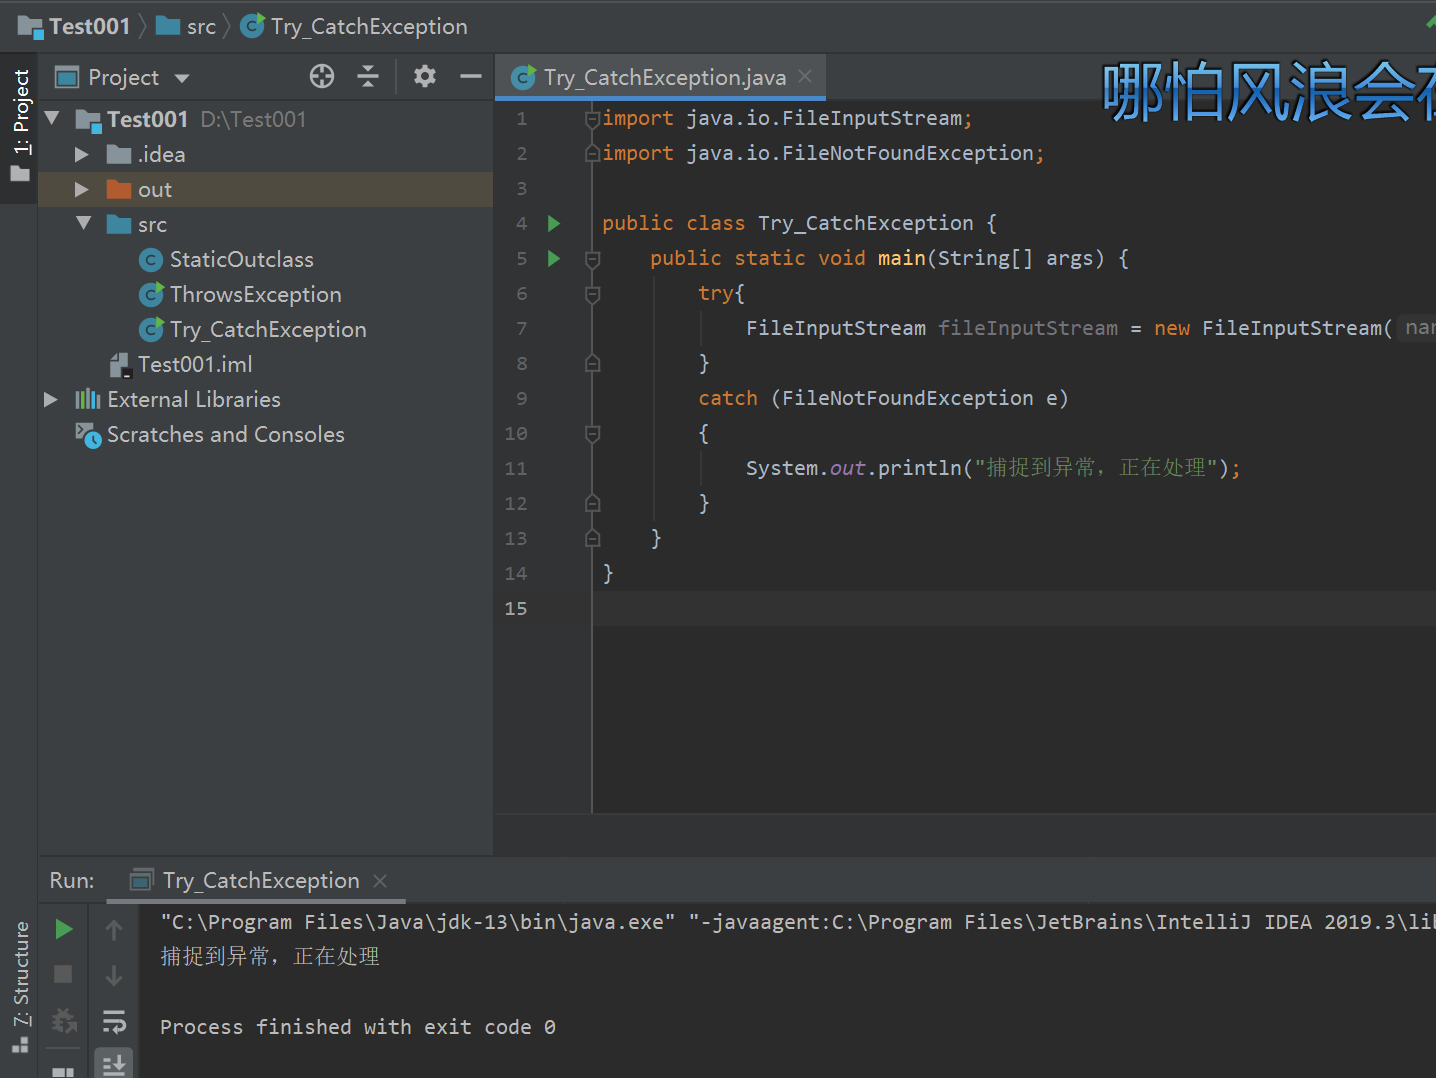Expand the .idea folder

82,155
